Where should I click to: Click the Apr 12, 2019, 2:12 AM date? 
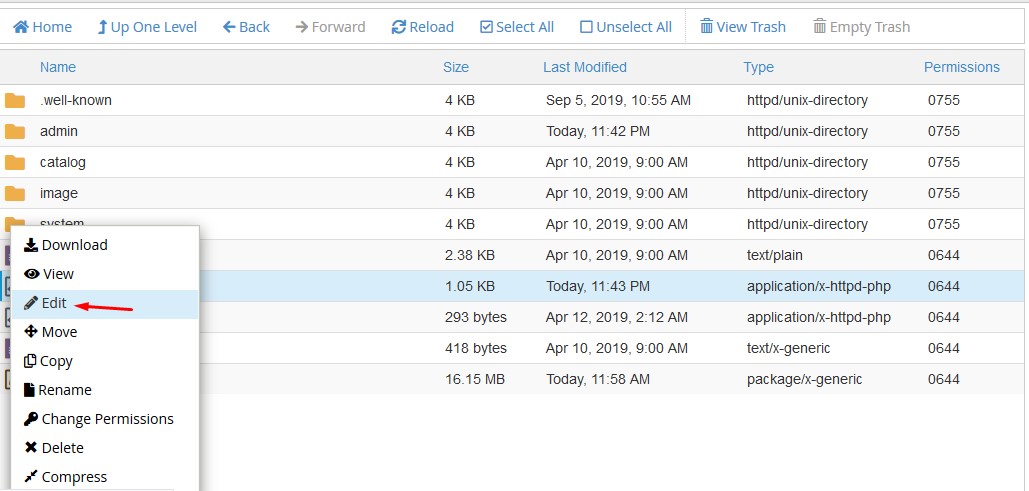click(617, 317)
